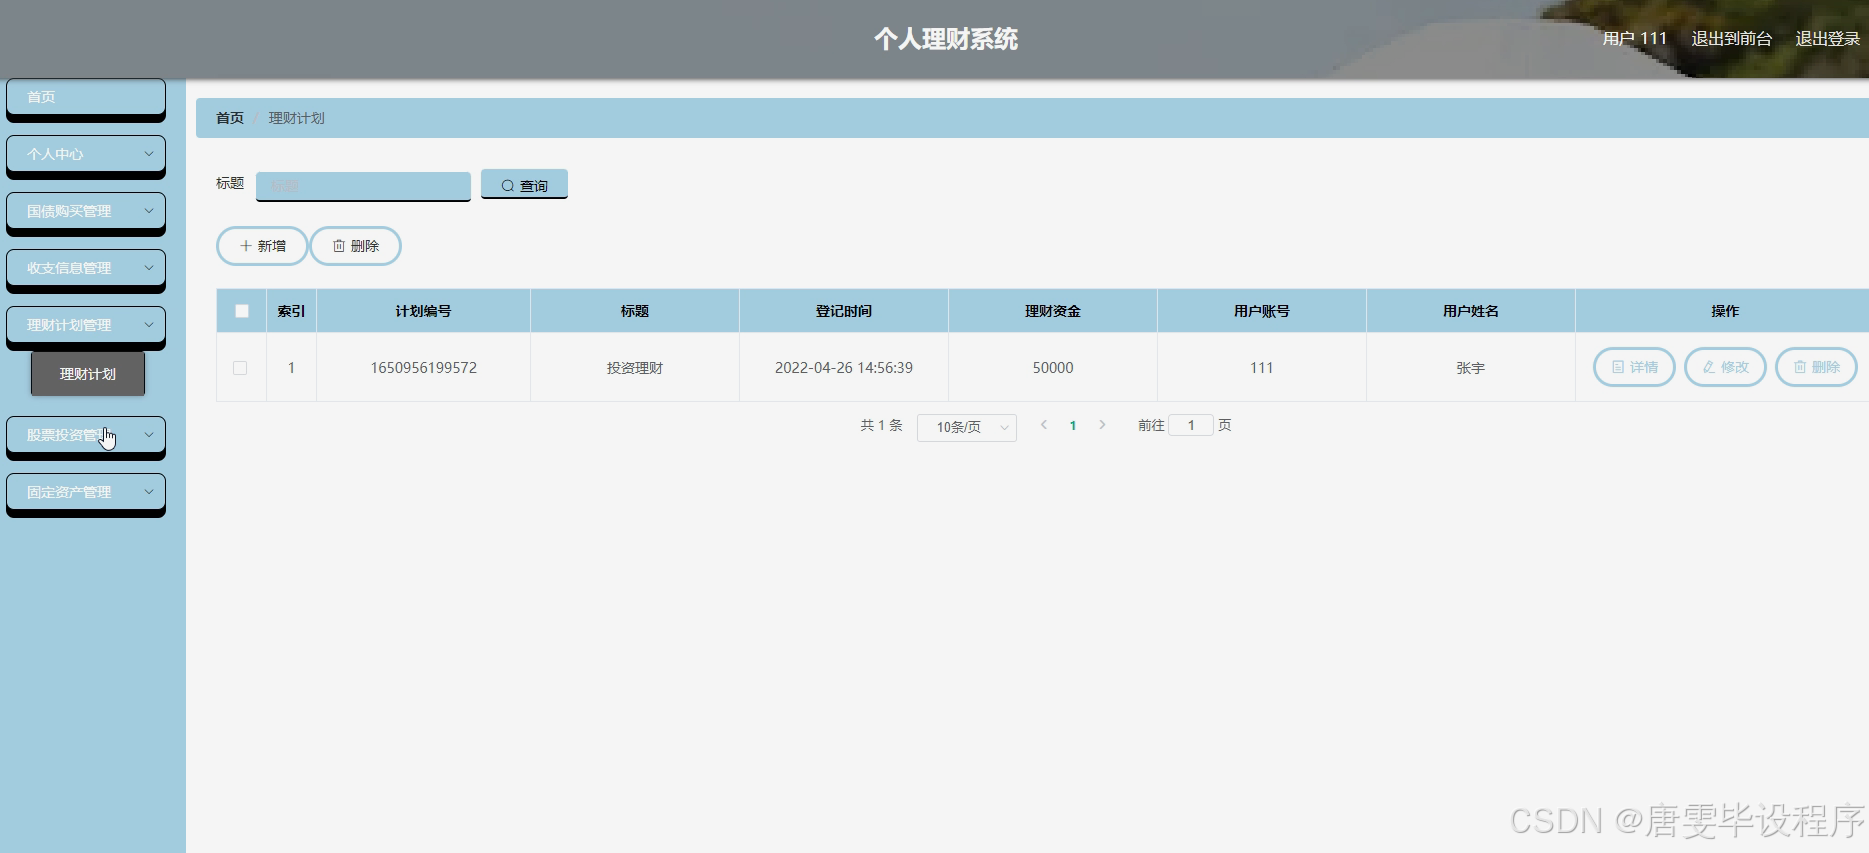Screen dimensions: 1869x853
Task: Expand the 固定资产管理 sidebar menu
Action: click(86, 492)
